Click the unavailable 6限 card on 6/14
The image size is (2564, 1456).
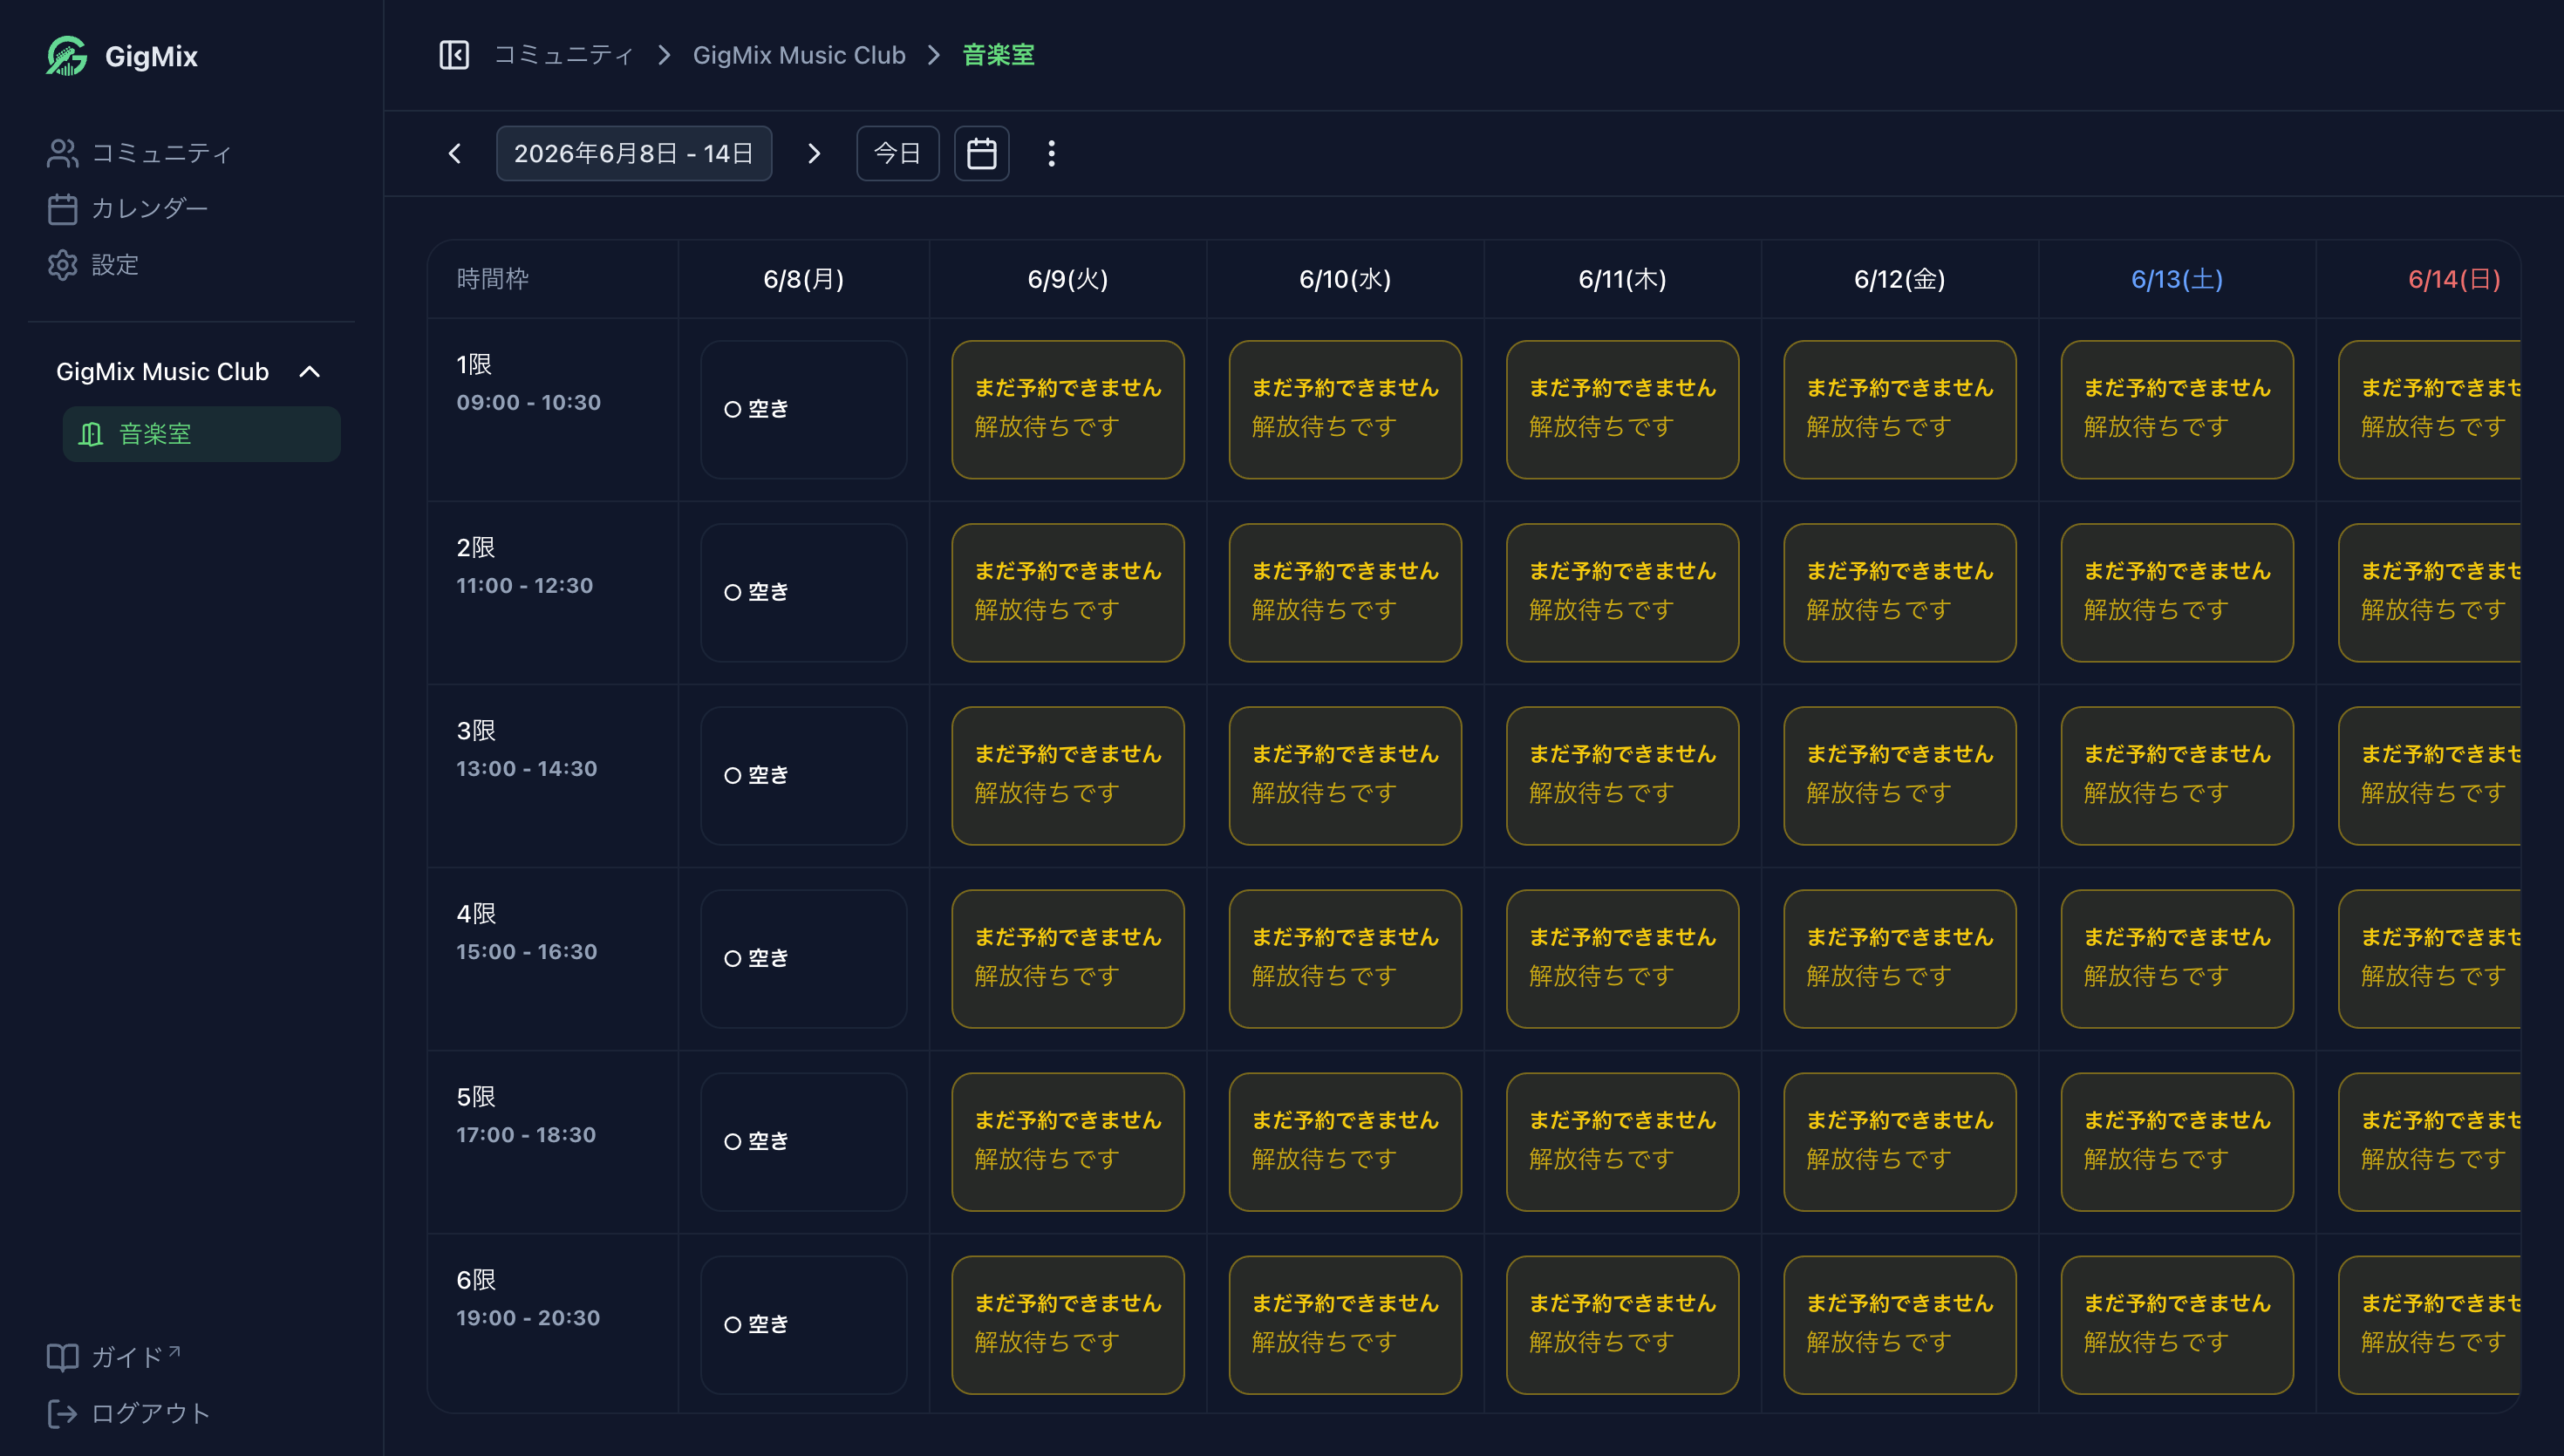pos(2430,1325)
